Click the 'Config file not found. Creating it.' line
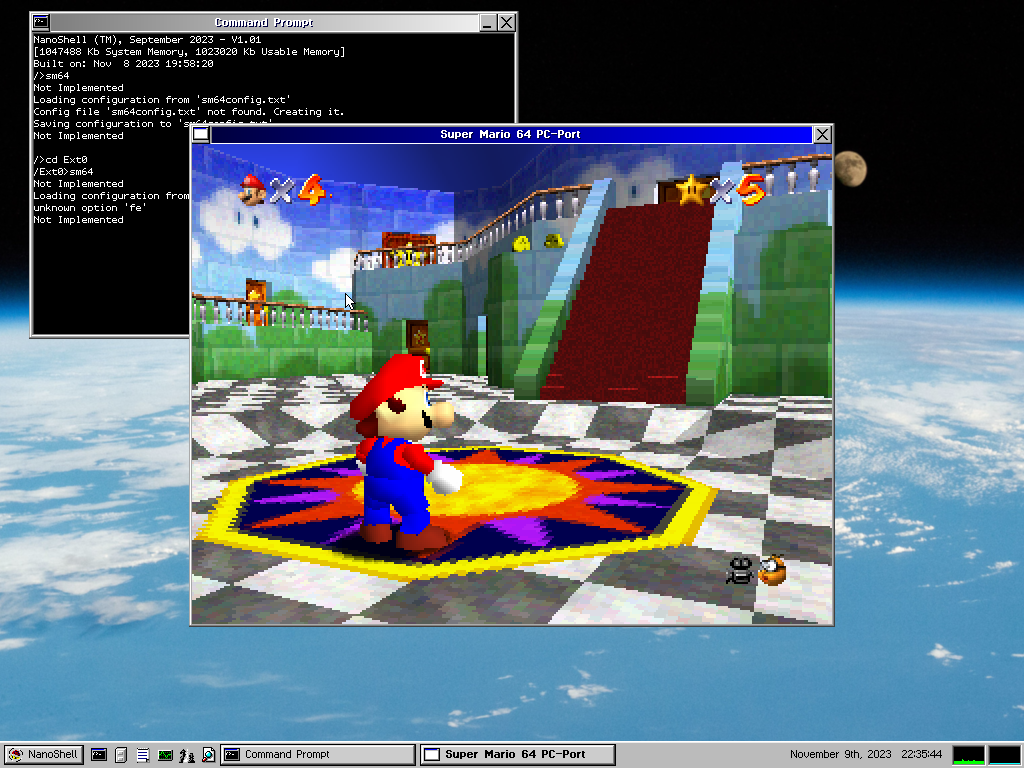The image size is (1024, 768). click(x=189, y=112)
